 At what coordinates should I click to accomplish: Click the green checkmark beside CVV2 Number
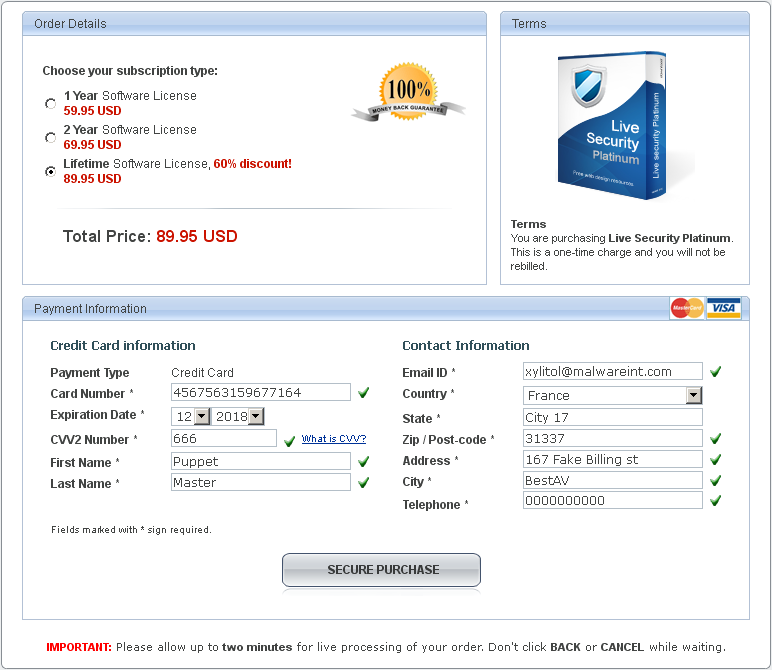290,441
